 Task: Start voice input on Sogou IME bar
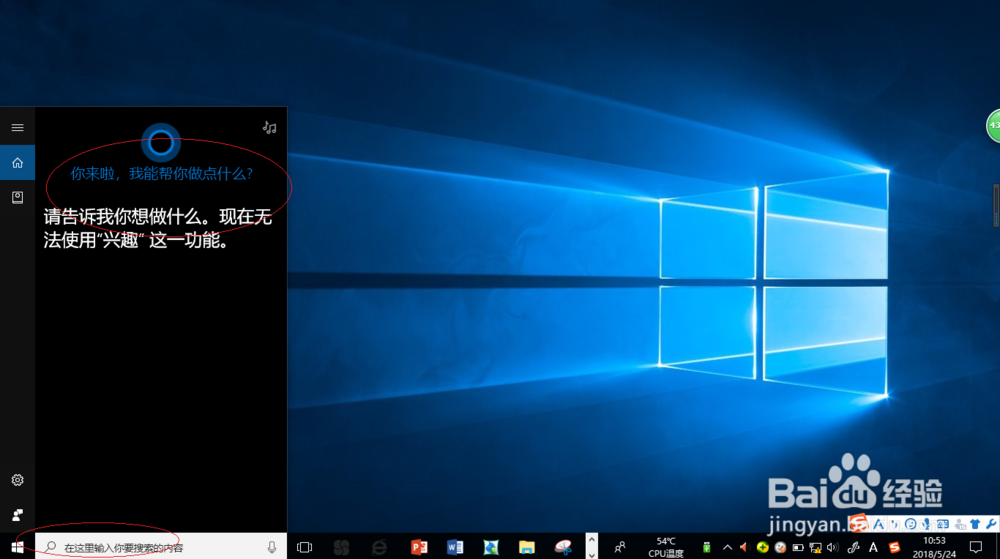tap(926, 525)
